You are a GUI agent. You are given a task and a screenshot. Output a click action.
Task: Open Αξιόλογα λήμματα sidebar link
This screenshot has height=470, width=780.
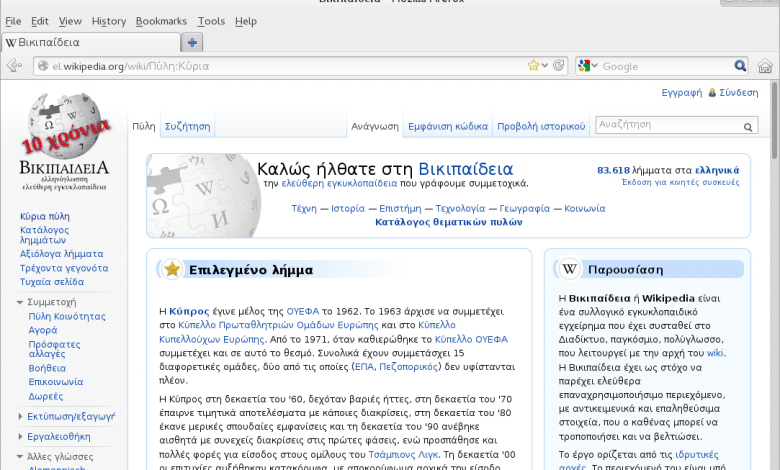pos(62,254)
